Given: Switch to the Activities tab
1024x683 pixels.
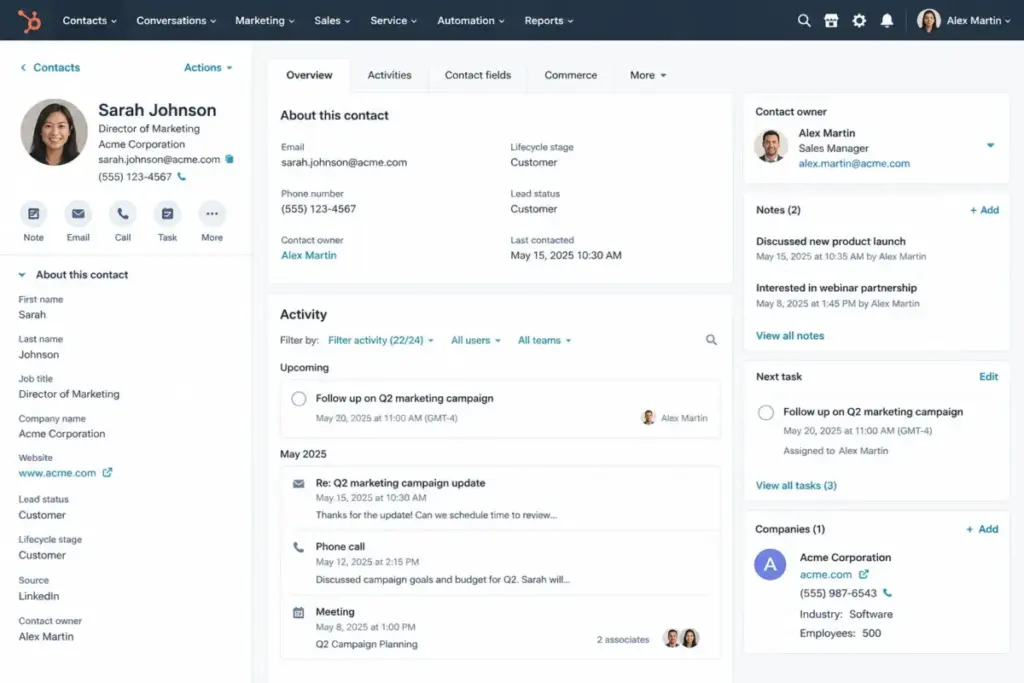Looking at the screenshot, I should 389,75.
